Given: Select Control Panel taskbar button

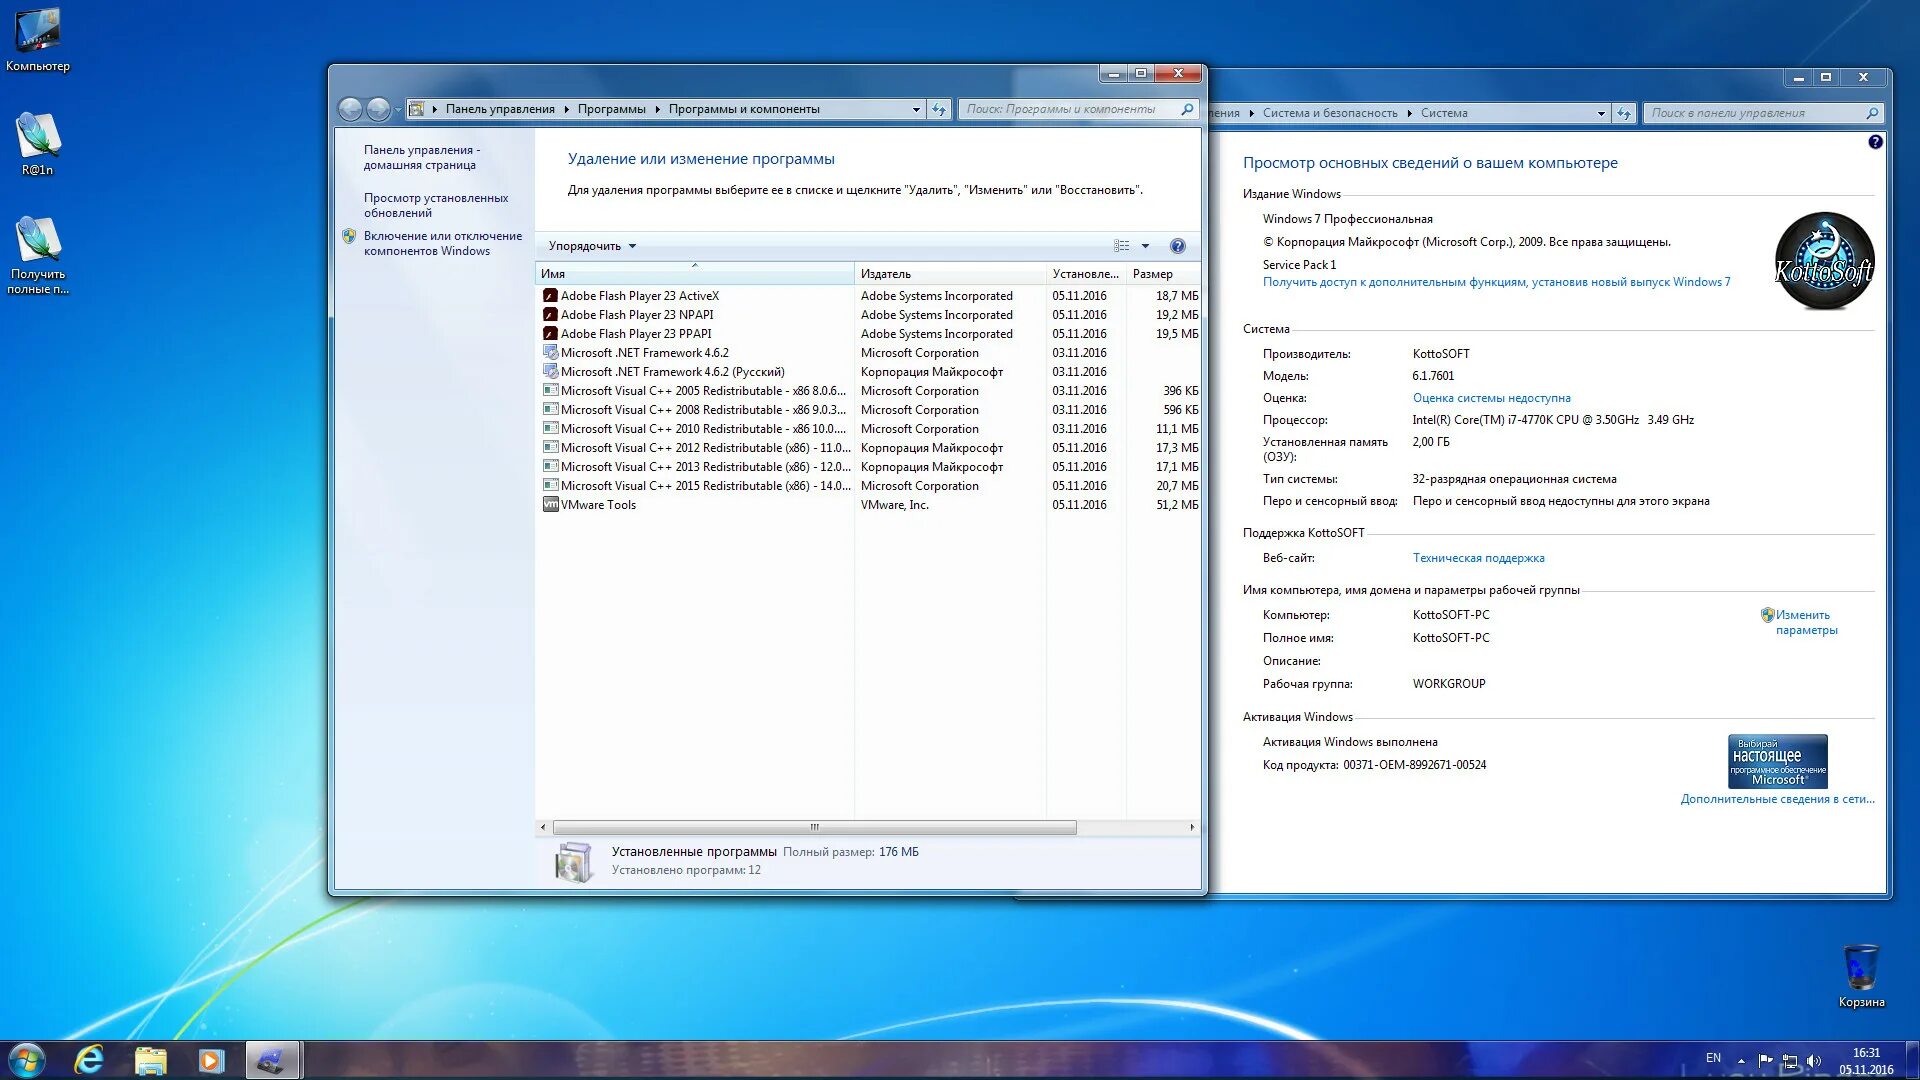Looking at the screenshot, I should tap(271, 1060).
